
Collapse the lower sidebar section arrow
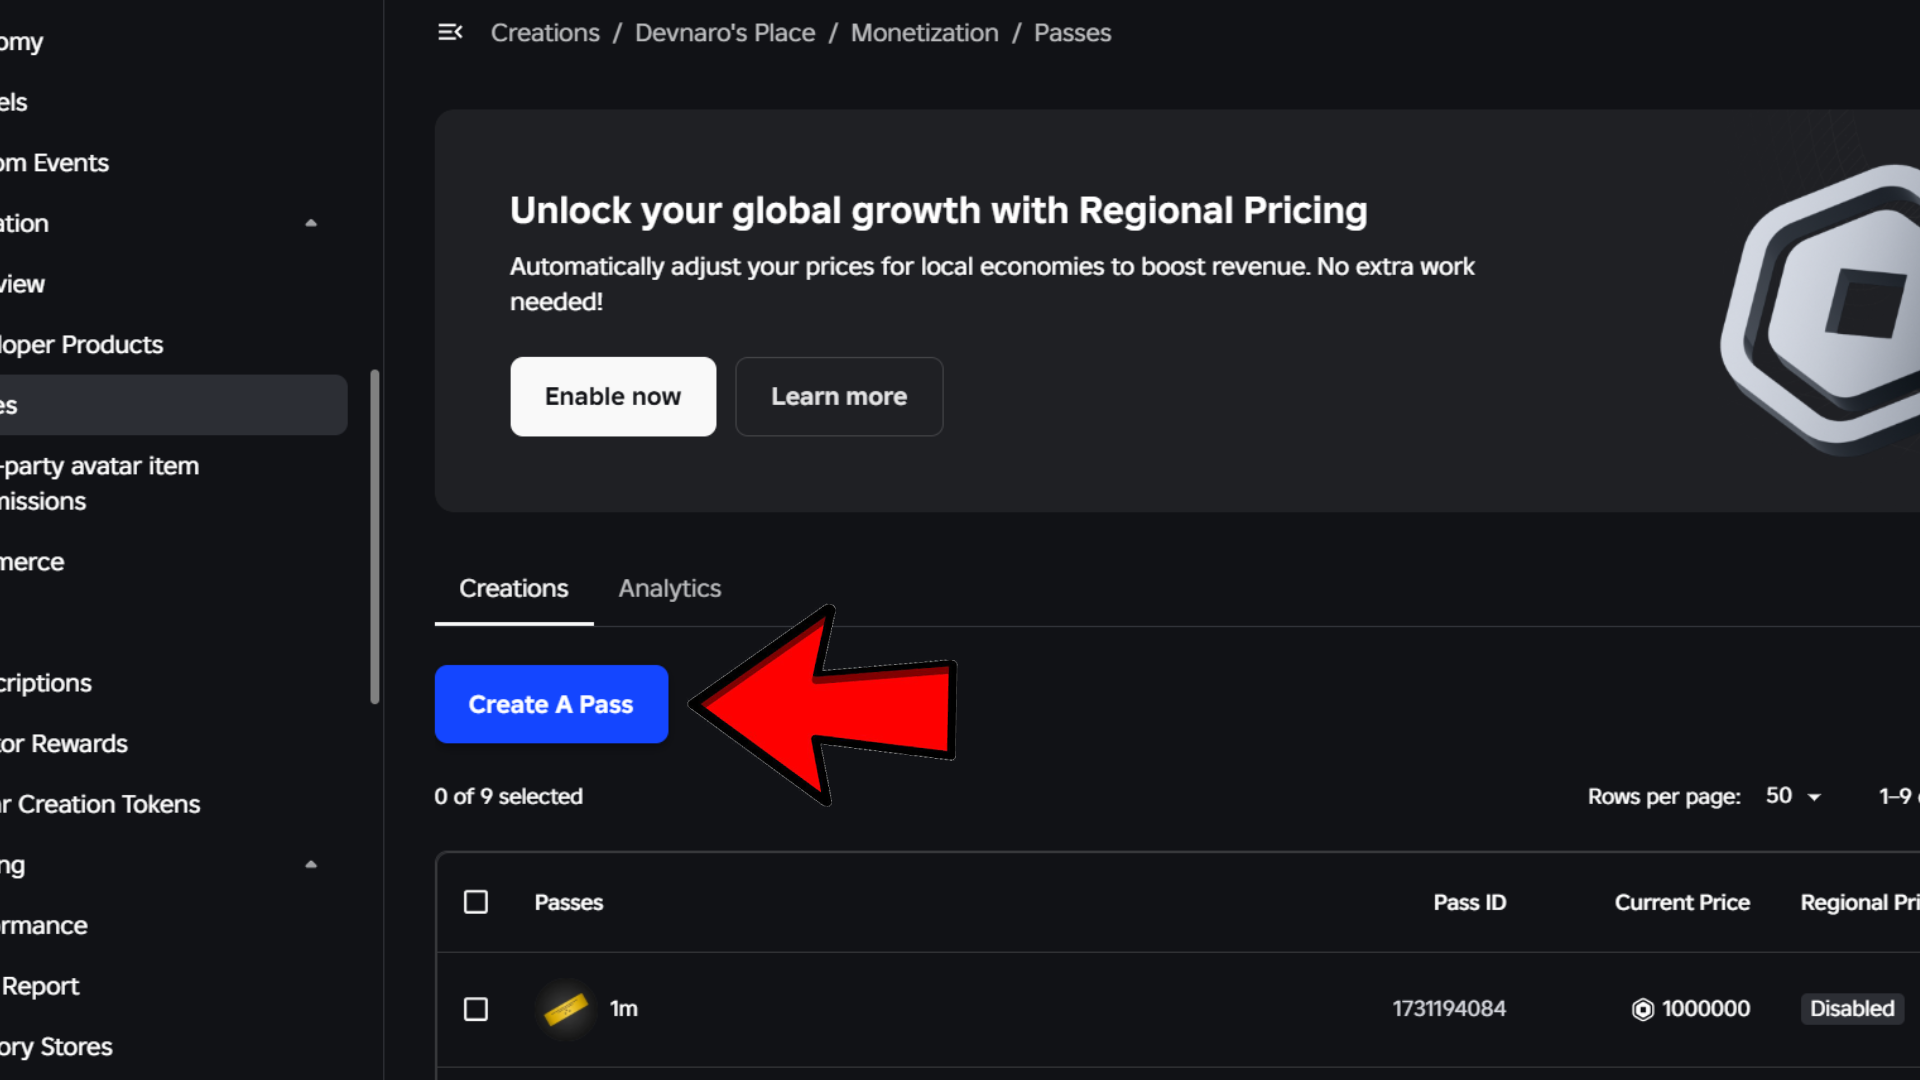click(x=311, y=865)
